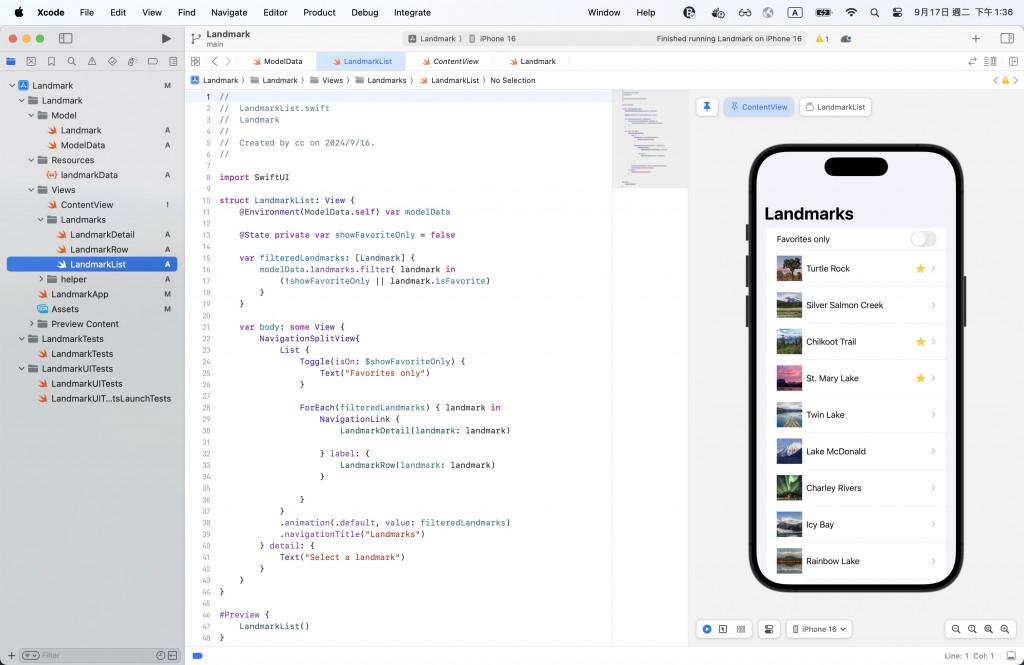Click the code minimap
The height and width of the screenshot is (665, 1024).
(x=650, y=139)
